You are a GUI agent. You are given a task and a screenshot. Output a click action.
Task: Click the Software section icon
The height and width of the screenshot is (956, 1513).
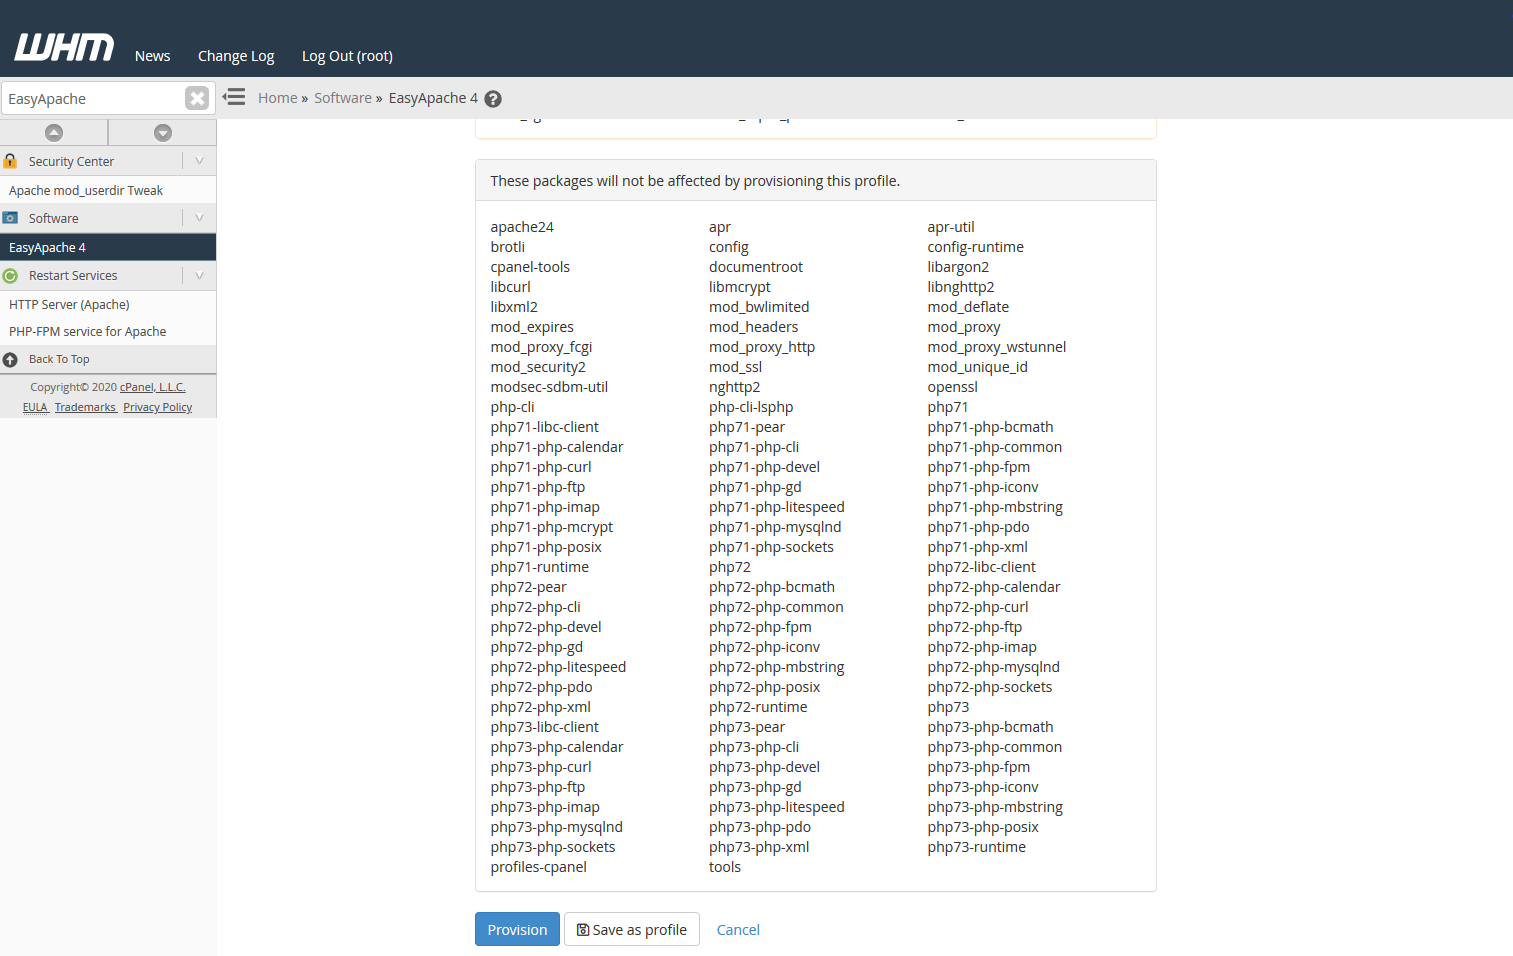10,218
